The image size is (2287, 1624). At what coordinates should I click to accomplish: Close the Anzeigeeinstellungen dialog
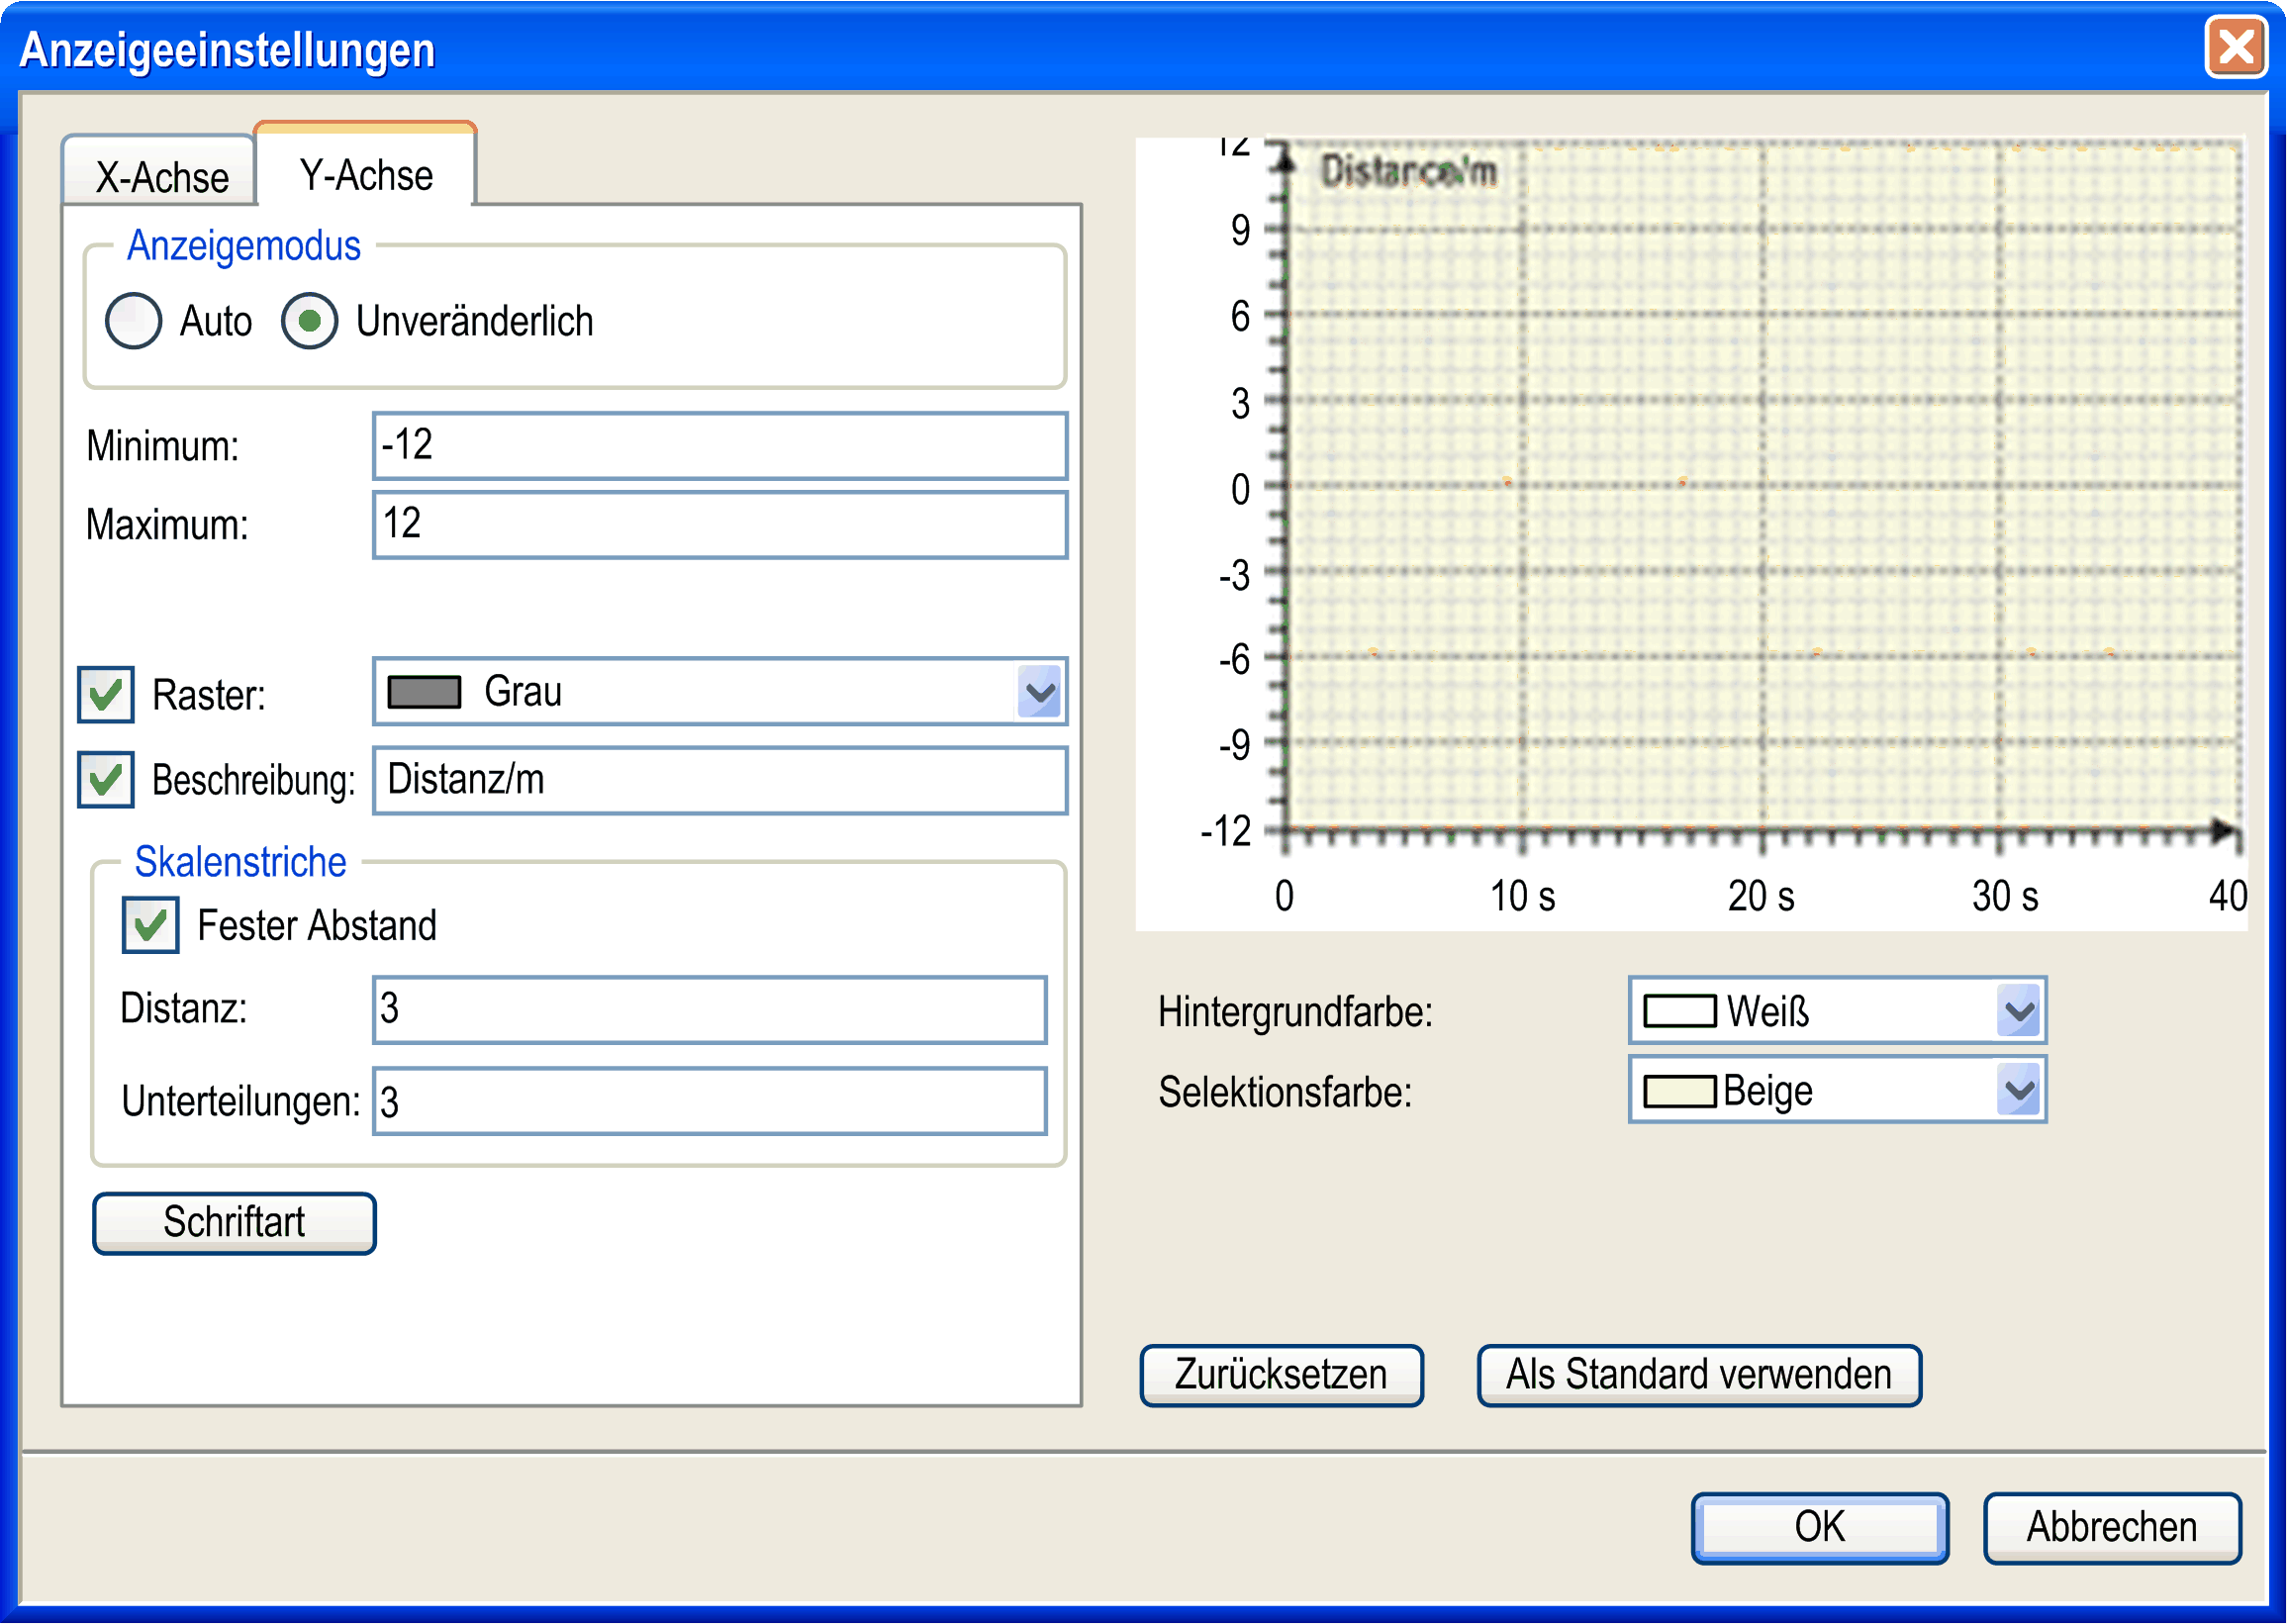pos(2237,47)
